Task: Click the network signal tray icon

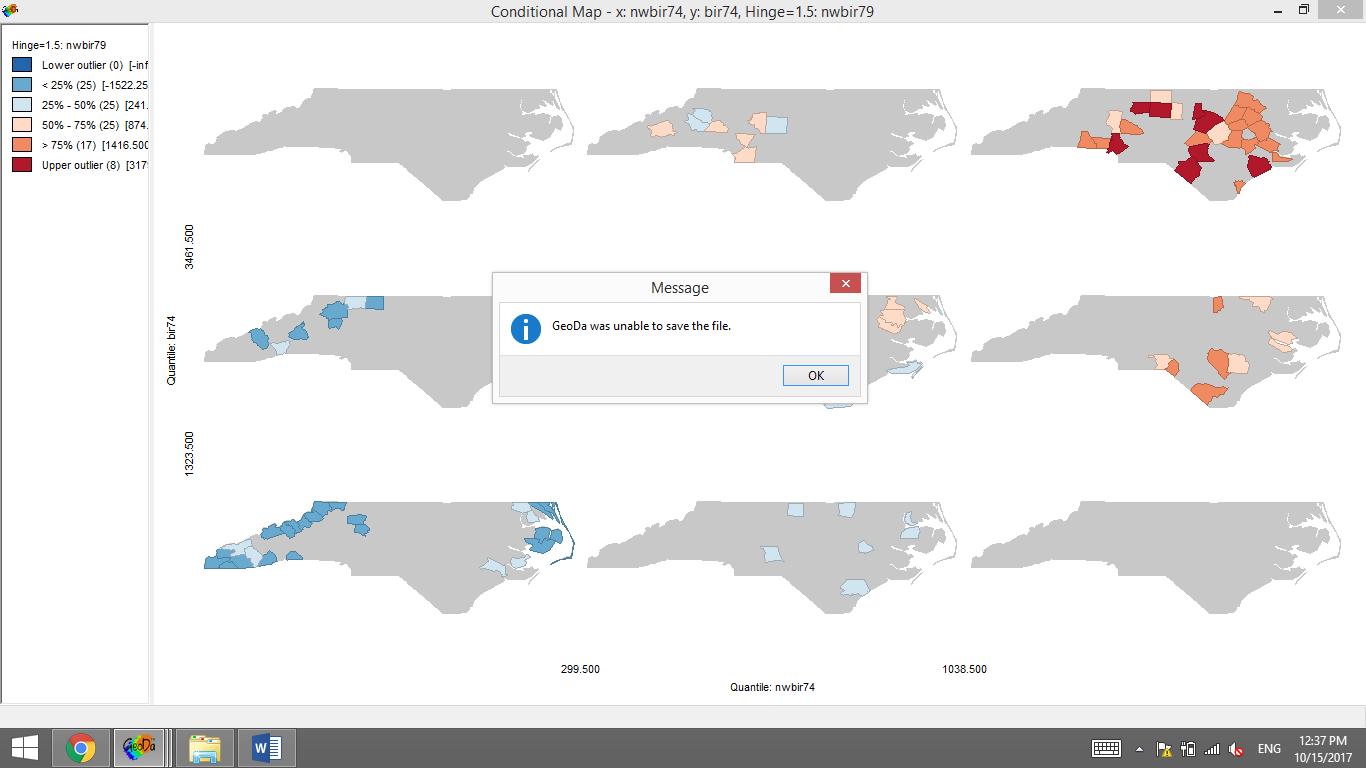Action: pyautogui.click(x=1211, y=749)
